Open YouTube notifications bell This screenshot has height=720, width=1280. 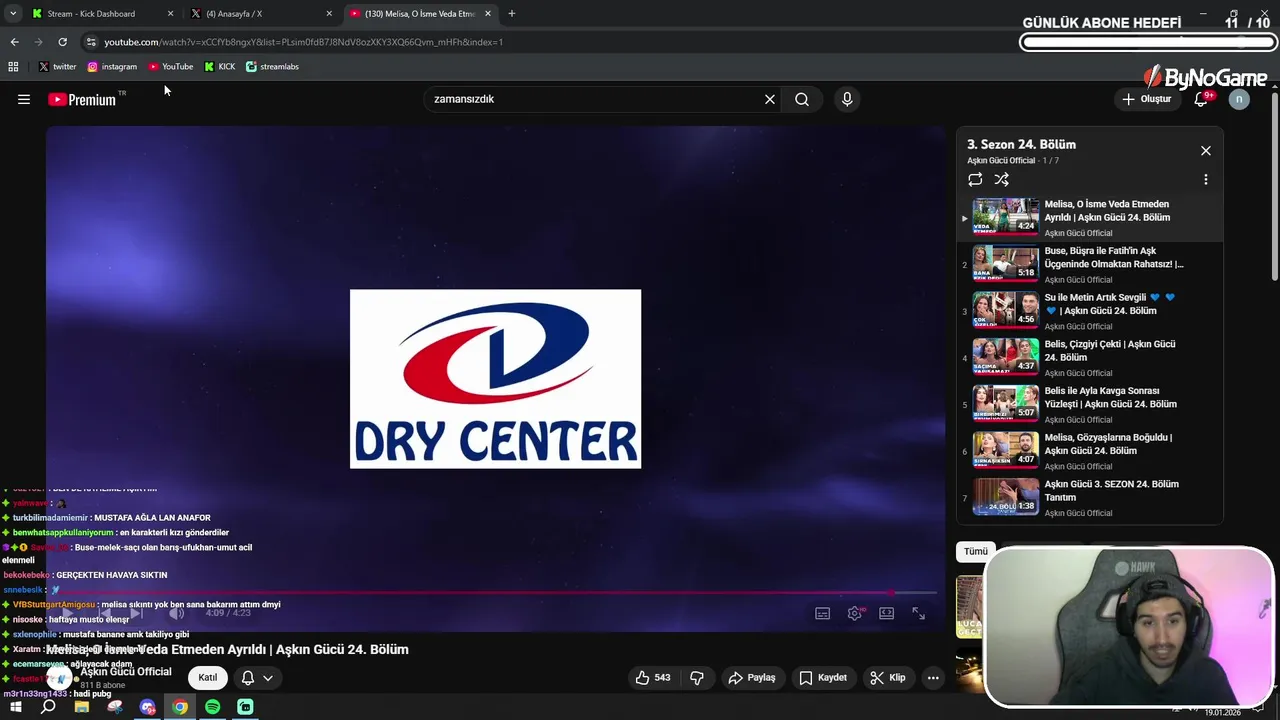point(1201,99)
